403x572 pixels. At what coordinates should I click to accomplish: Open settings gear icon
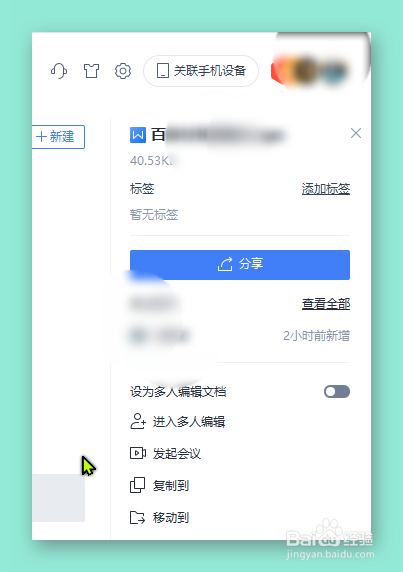123,71
